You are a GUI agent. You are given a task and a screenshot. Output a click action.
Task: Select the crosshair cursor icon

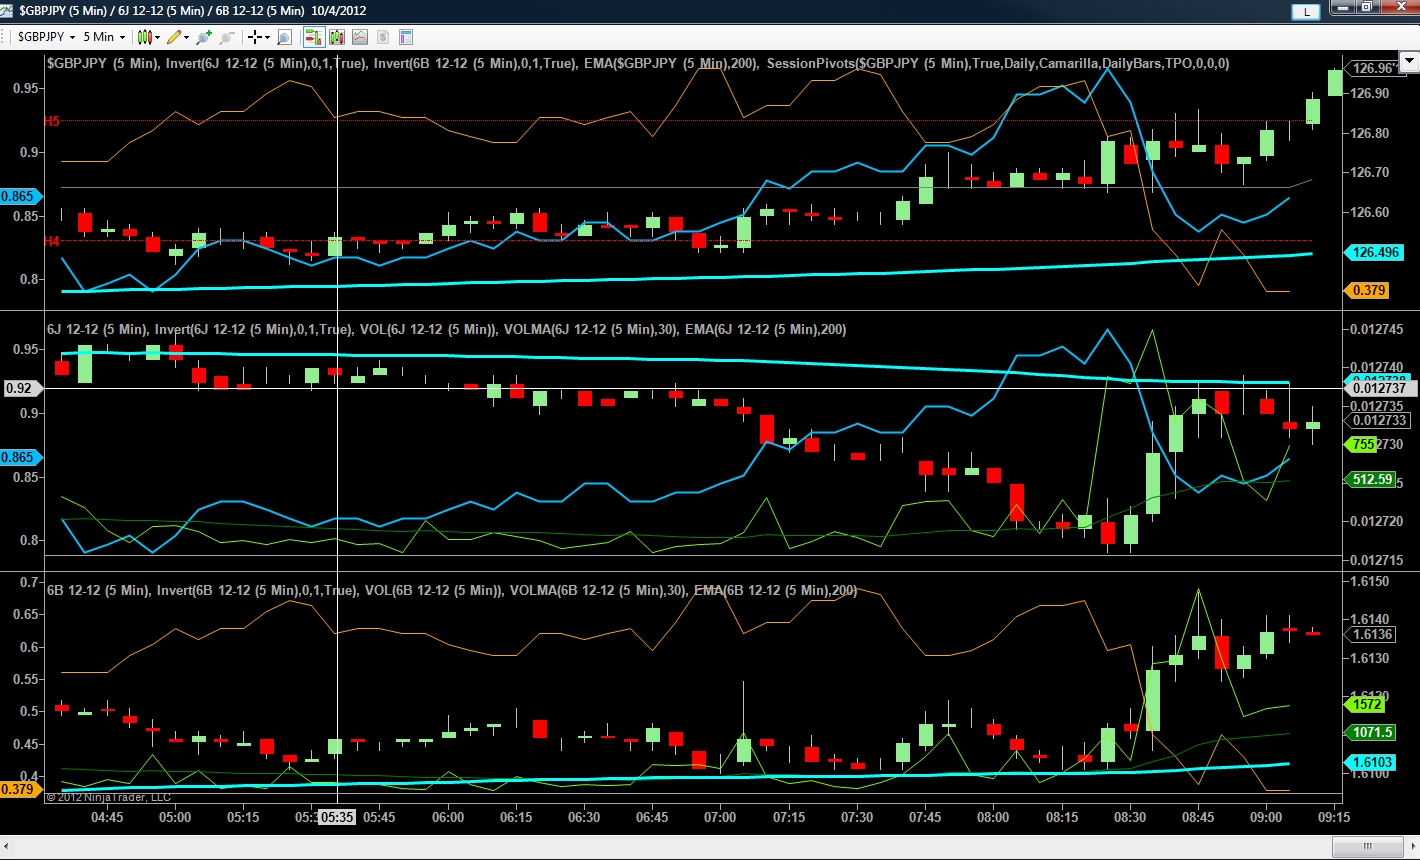click(x=255, y=37)
